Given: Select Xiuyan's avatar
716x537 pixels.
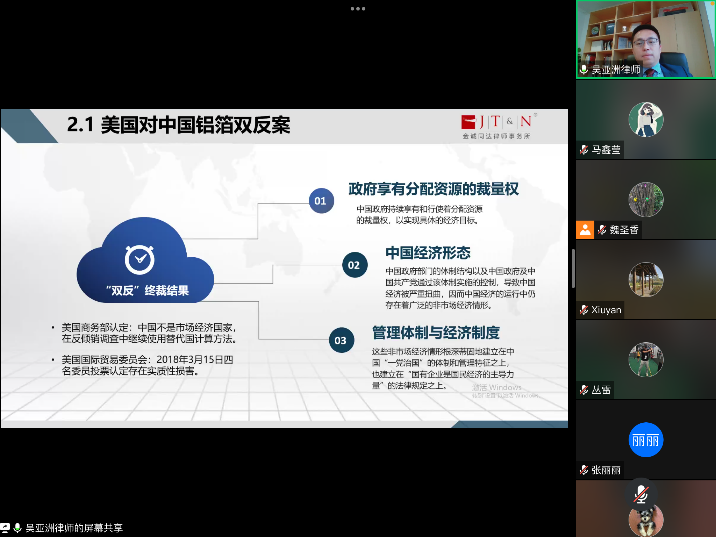Looking at the screenshot, I should point(646,280).
